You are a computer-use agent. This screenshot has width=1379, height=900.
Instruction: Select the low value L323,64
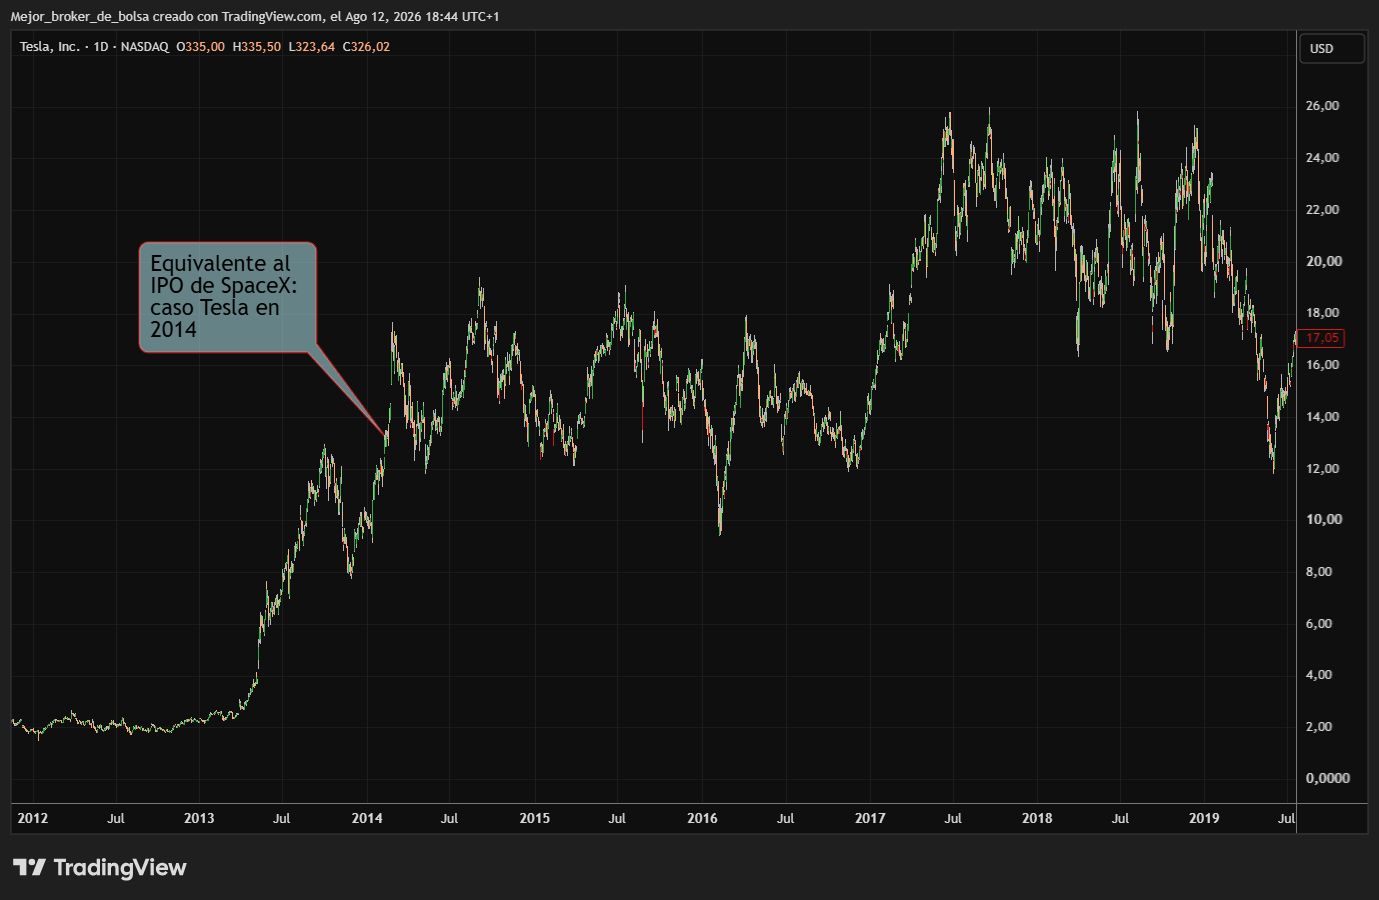pyautogui.click(x=311, y=47)
